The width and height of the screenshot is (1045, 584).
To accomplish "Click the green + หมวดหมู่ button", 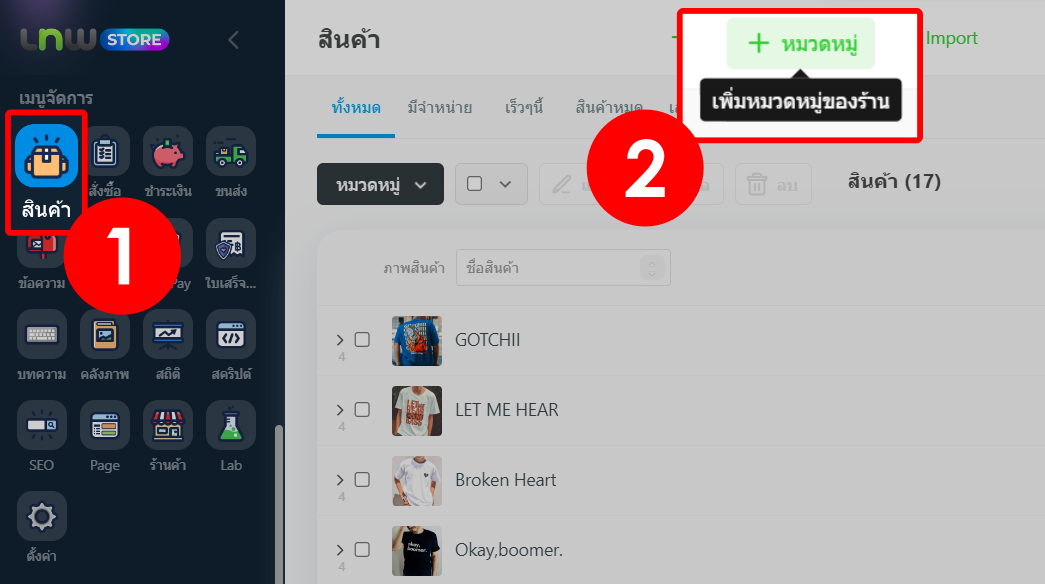I will [800, 43].
